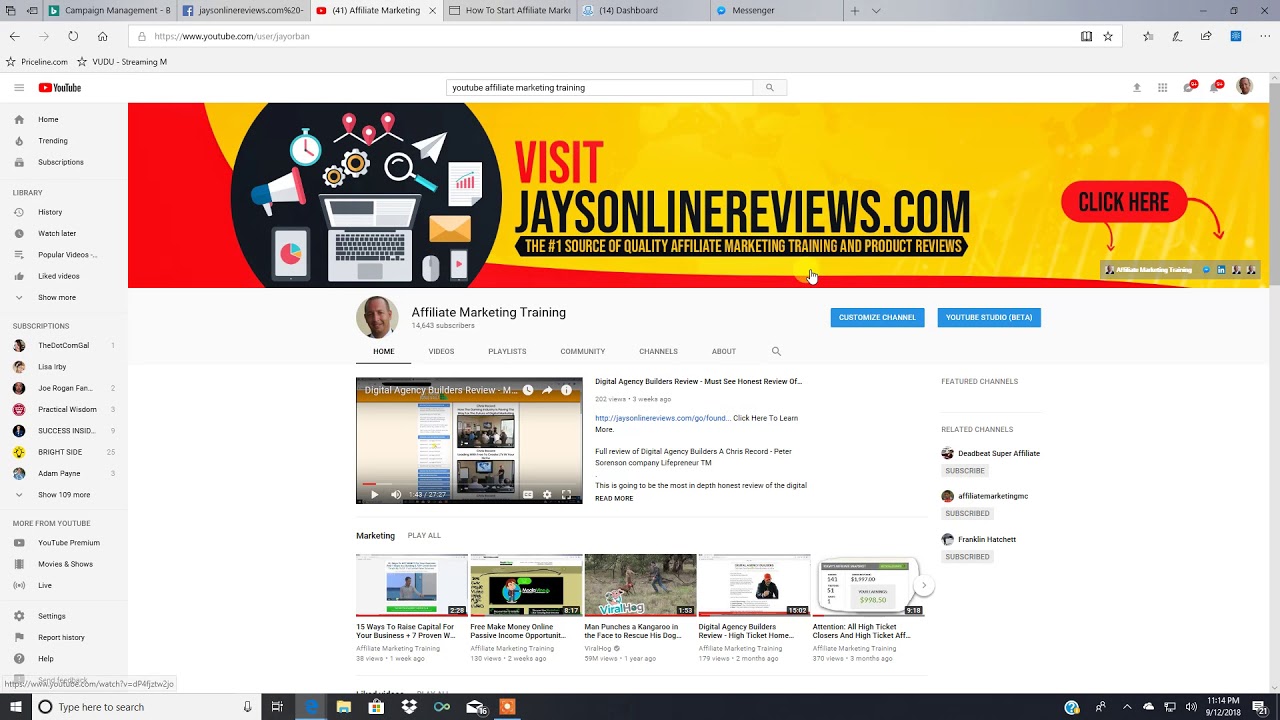This screenshot has height=720, width=1280.
Task: Open Movies & Shows
Action: pos(64,564)
